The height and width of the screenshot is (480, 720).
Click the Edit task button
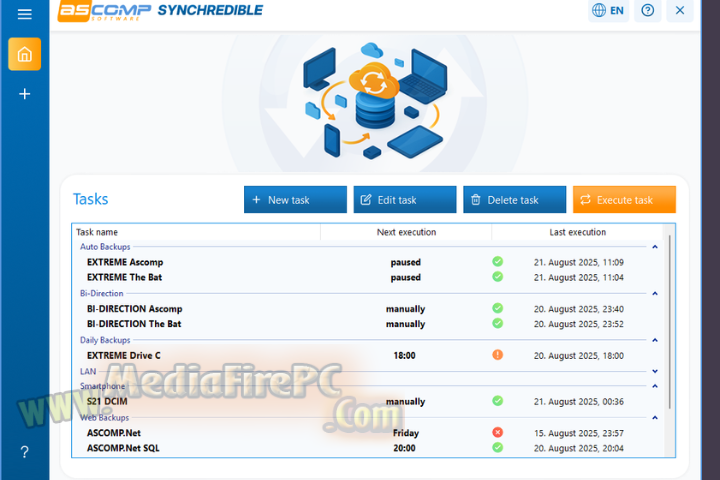pyautogui.click(x=405, y=200)
